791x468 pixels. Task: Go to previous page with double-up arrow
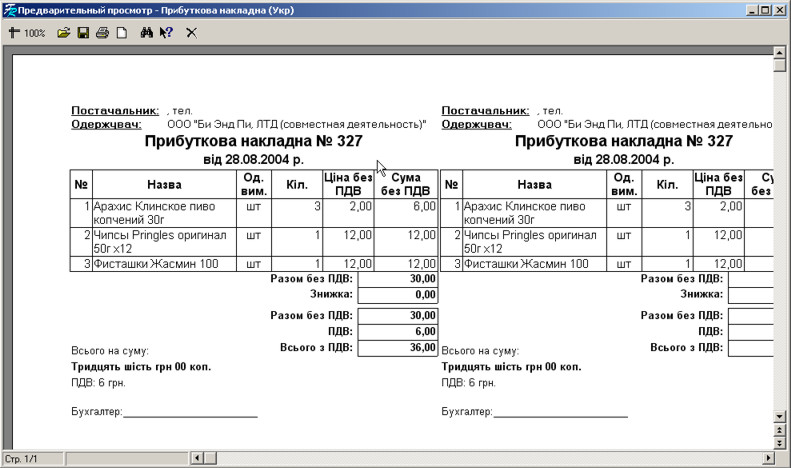click(780, 428)
